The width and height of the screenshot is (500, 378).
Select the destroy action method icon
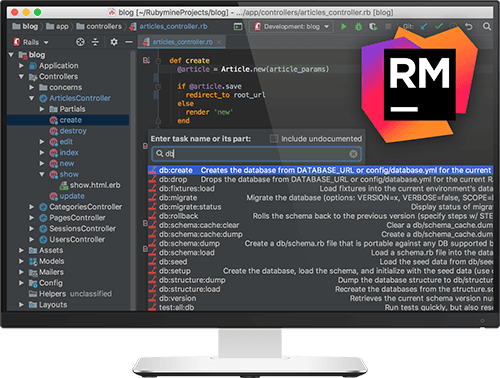pyautogui.click(x=53, y=131)
